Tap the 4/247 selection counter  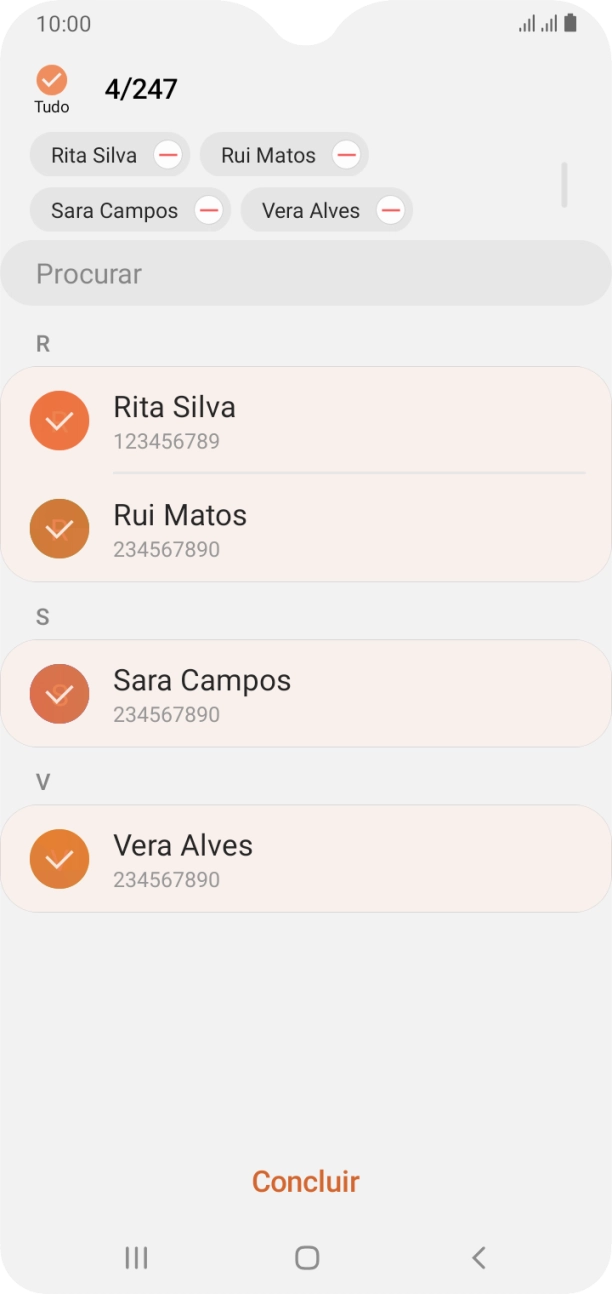[x=140, y=88]
